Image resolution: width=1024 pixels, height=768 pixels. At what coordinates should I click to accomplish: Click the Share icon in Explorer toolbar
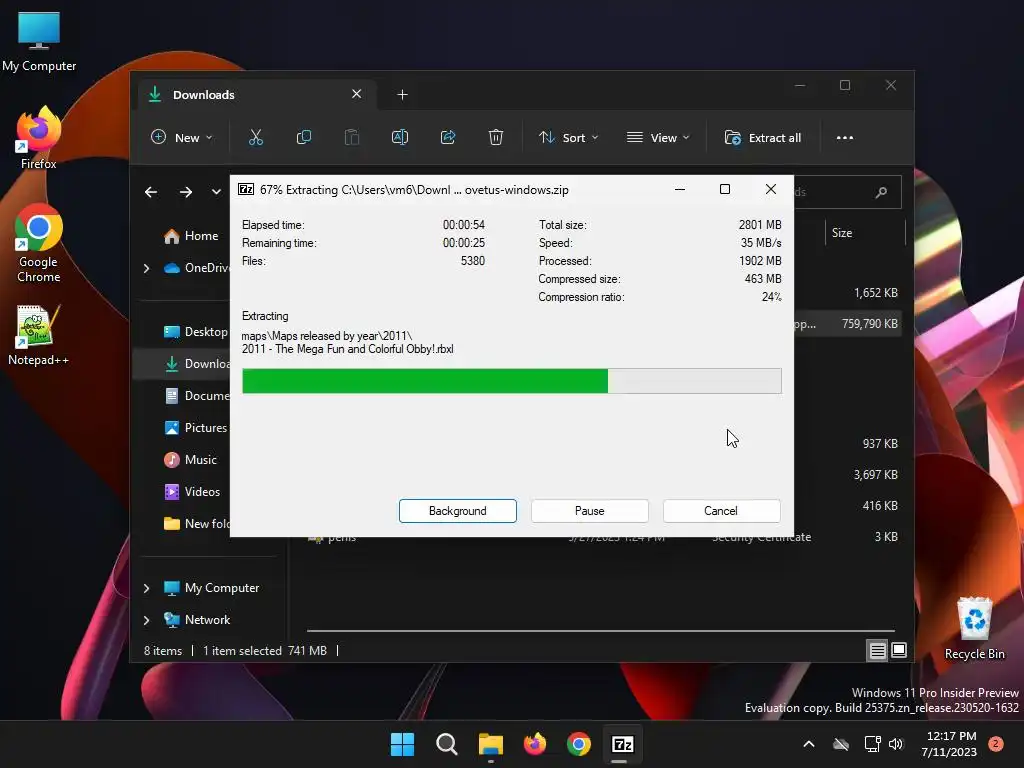pyautogui.click(x=448, y=137)
